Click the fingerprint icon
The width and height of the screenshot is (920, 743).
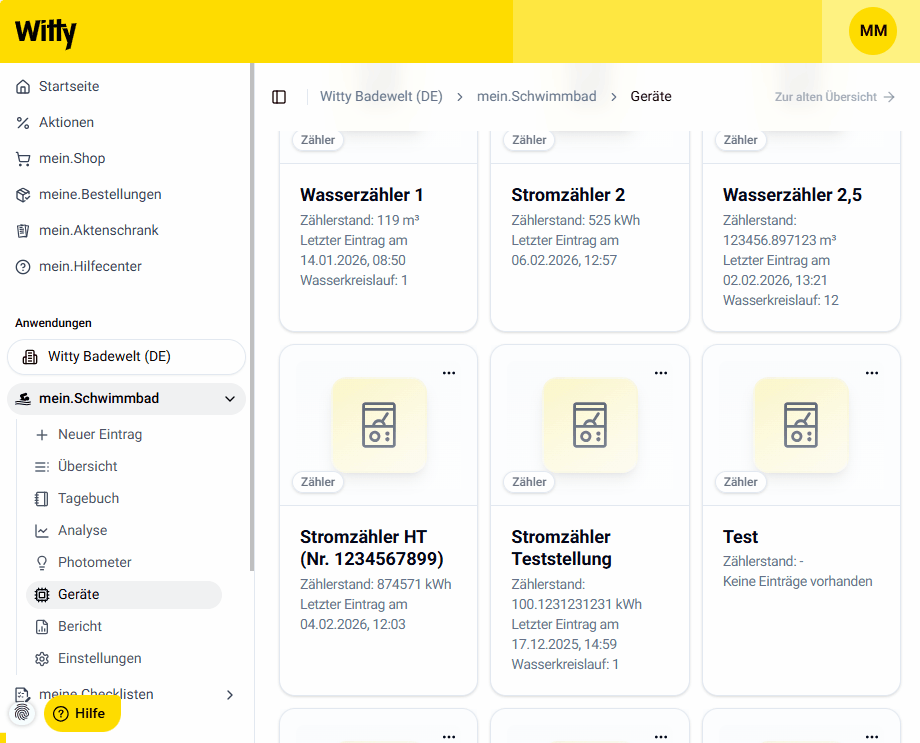22,712
